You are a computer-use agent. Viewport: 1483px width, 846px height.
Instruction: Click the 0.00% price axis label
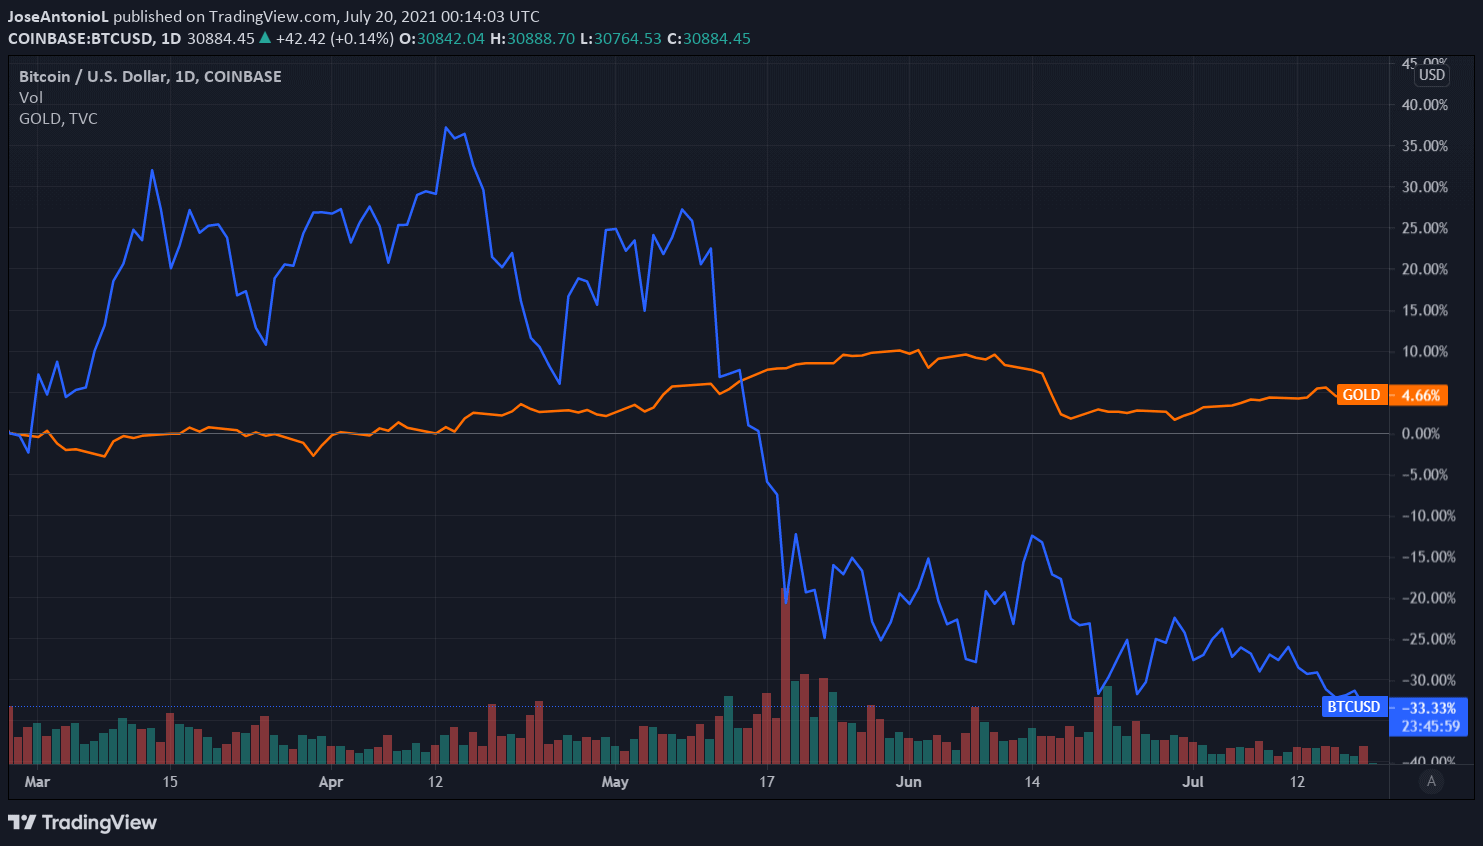1421,434
